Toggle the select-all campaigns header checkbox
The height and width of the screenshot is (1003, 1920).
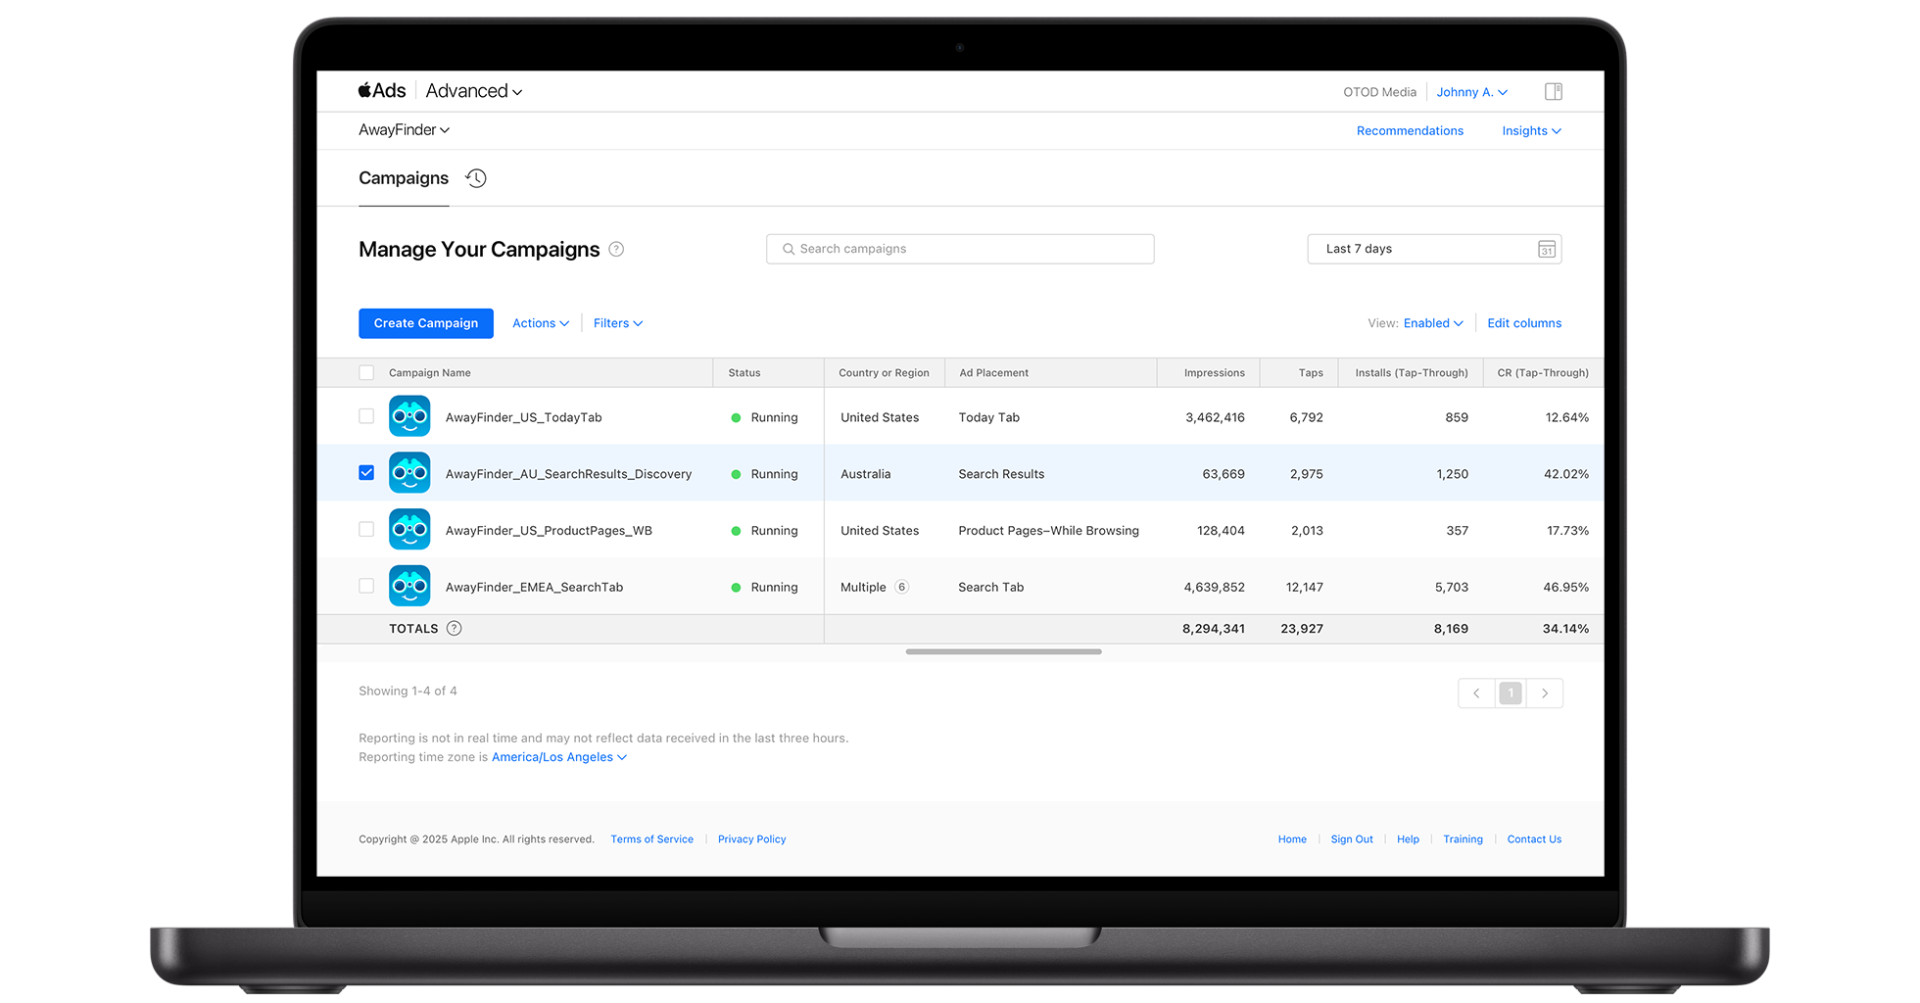366,371
